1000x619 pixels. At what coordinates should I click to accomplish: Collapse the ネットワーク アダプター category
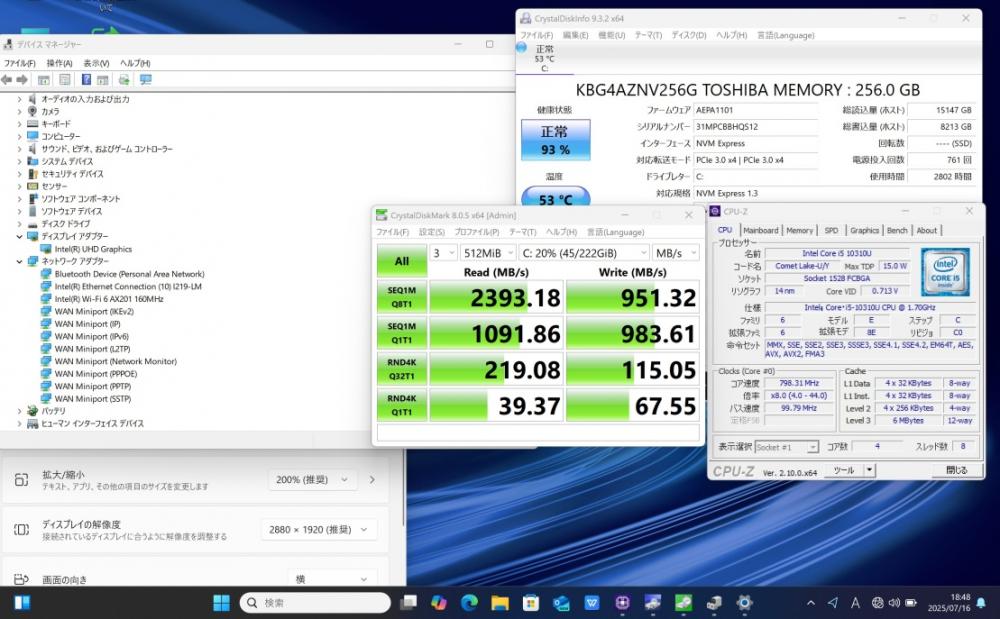pyautogui.click(x=19, y=261)
